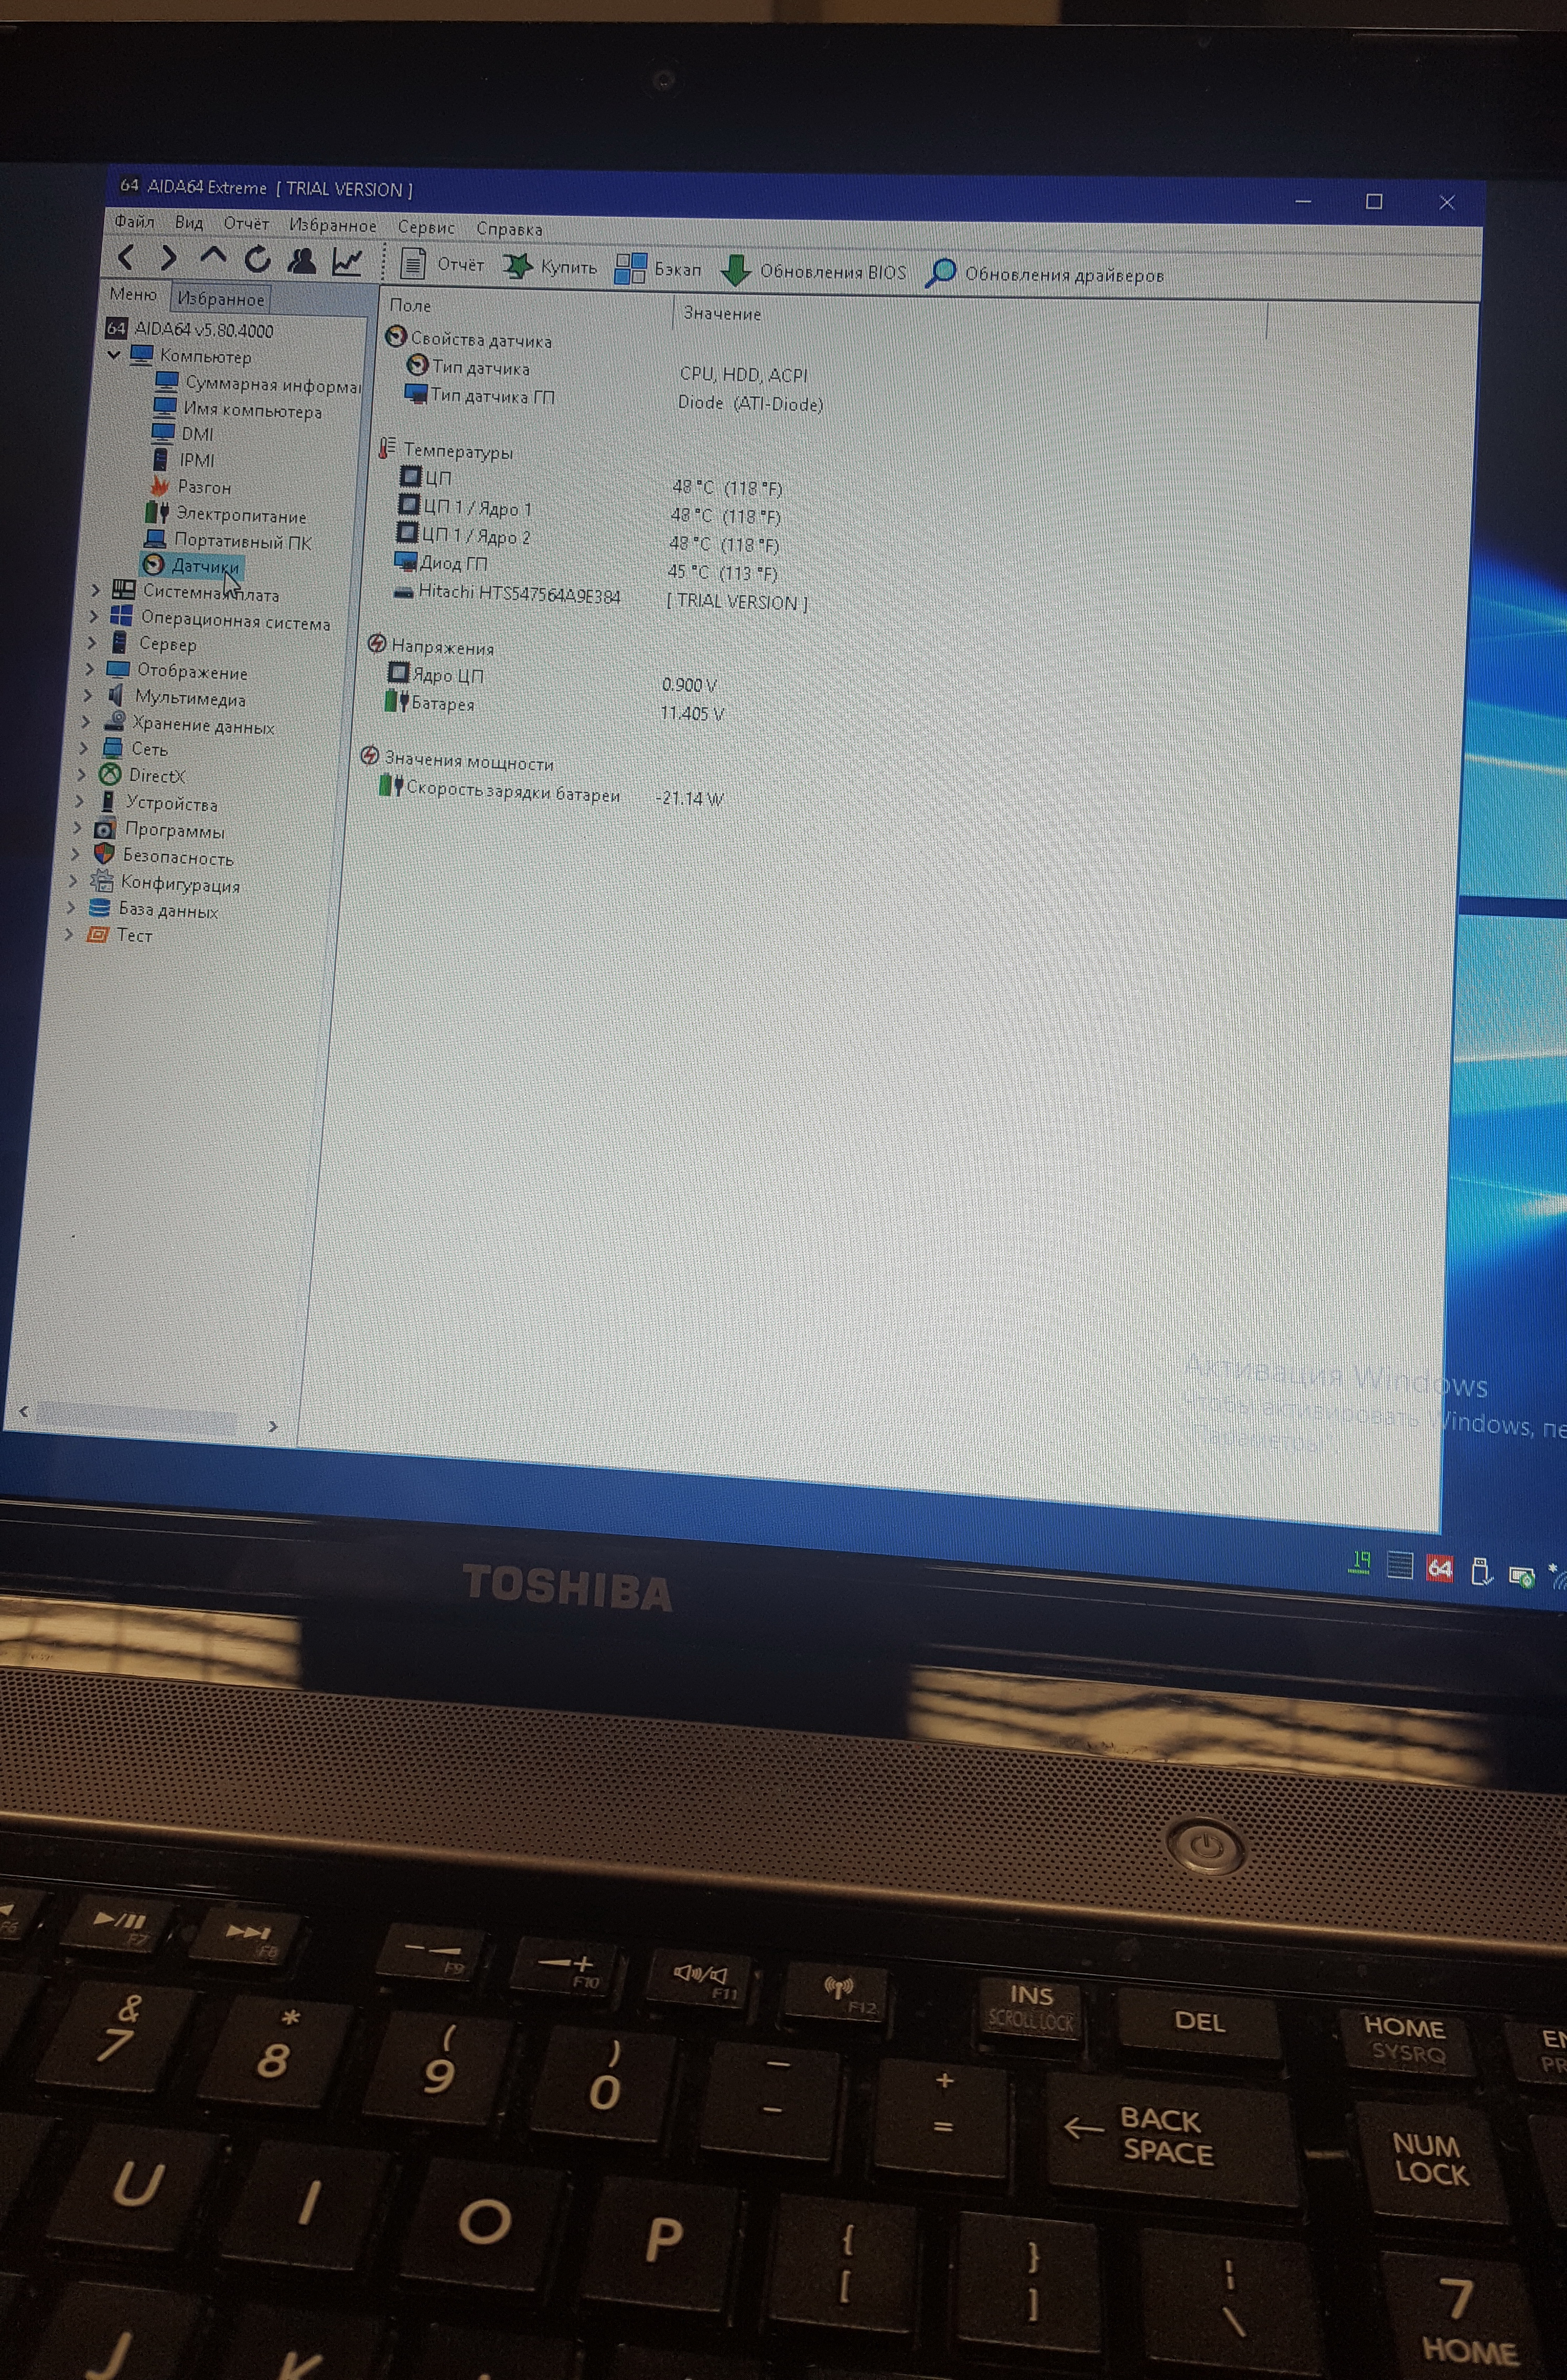Click the Купить buy button
The height and width of the screenshot is (2380, 1567).
pyautogui.click(x=549, y=267)
